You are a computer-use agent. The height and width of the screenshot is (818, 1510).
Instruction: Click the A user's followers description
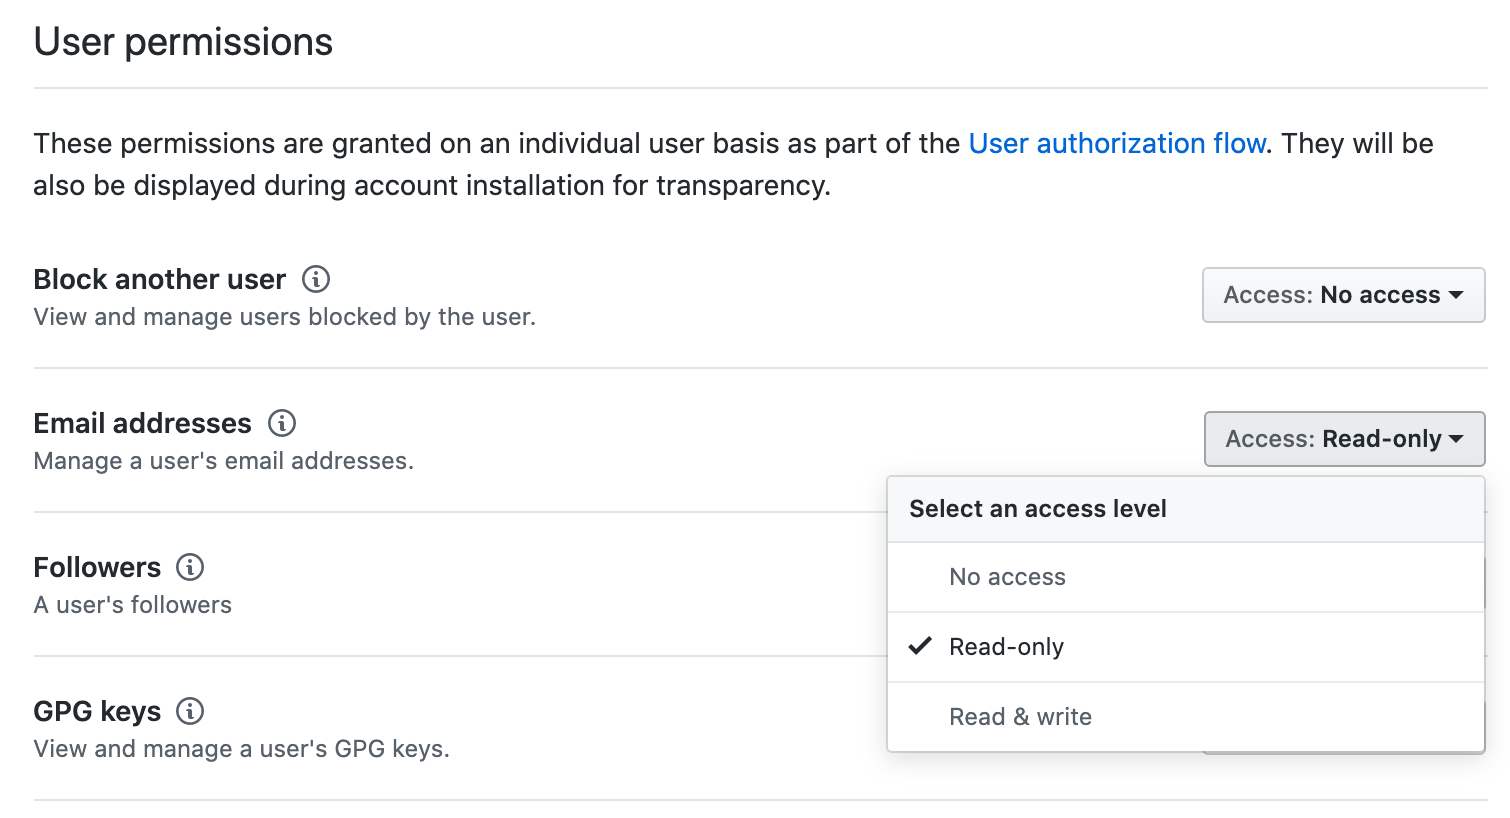[x=133, y=605]
